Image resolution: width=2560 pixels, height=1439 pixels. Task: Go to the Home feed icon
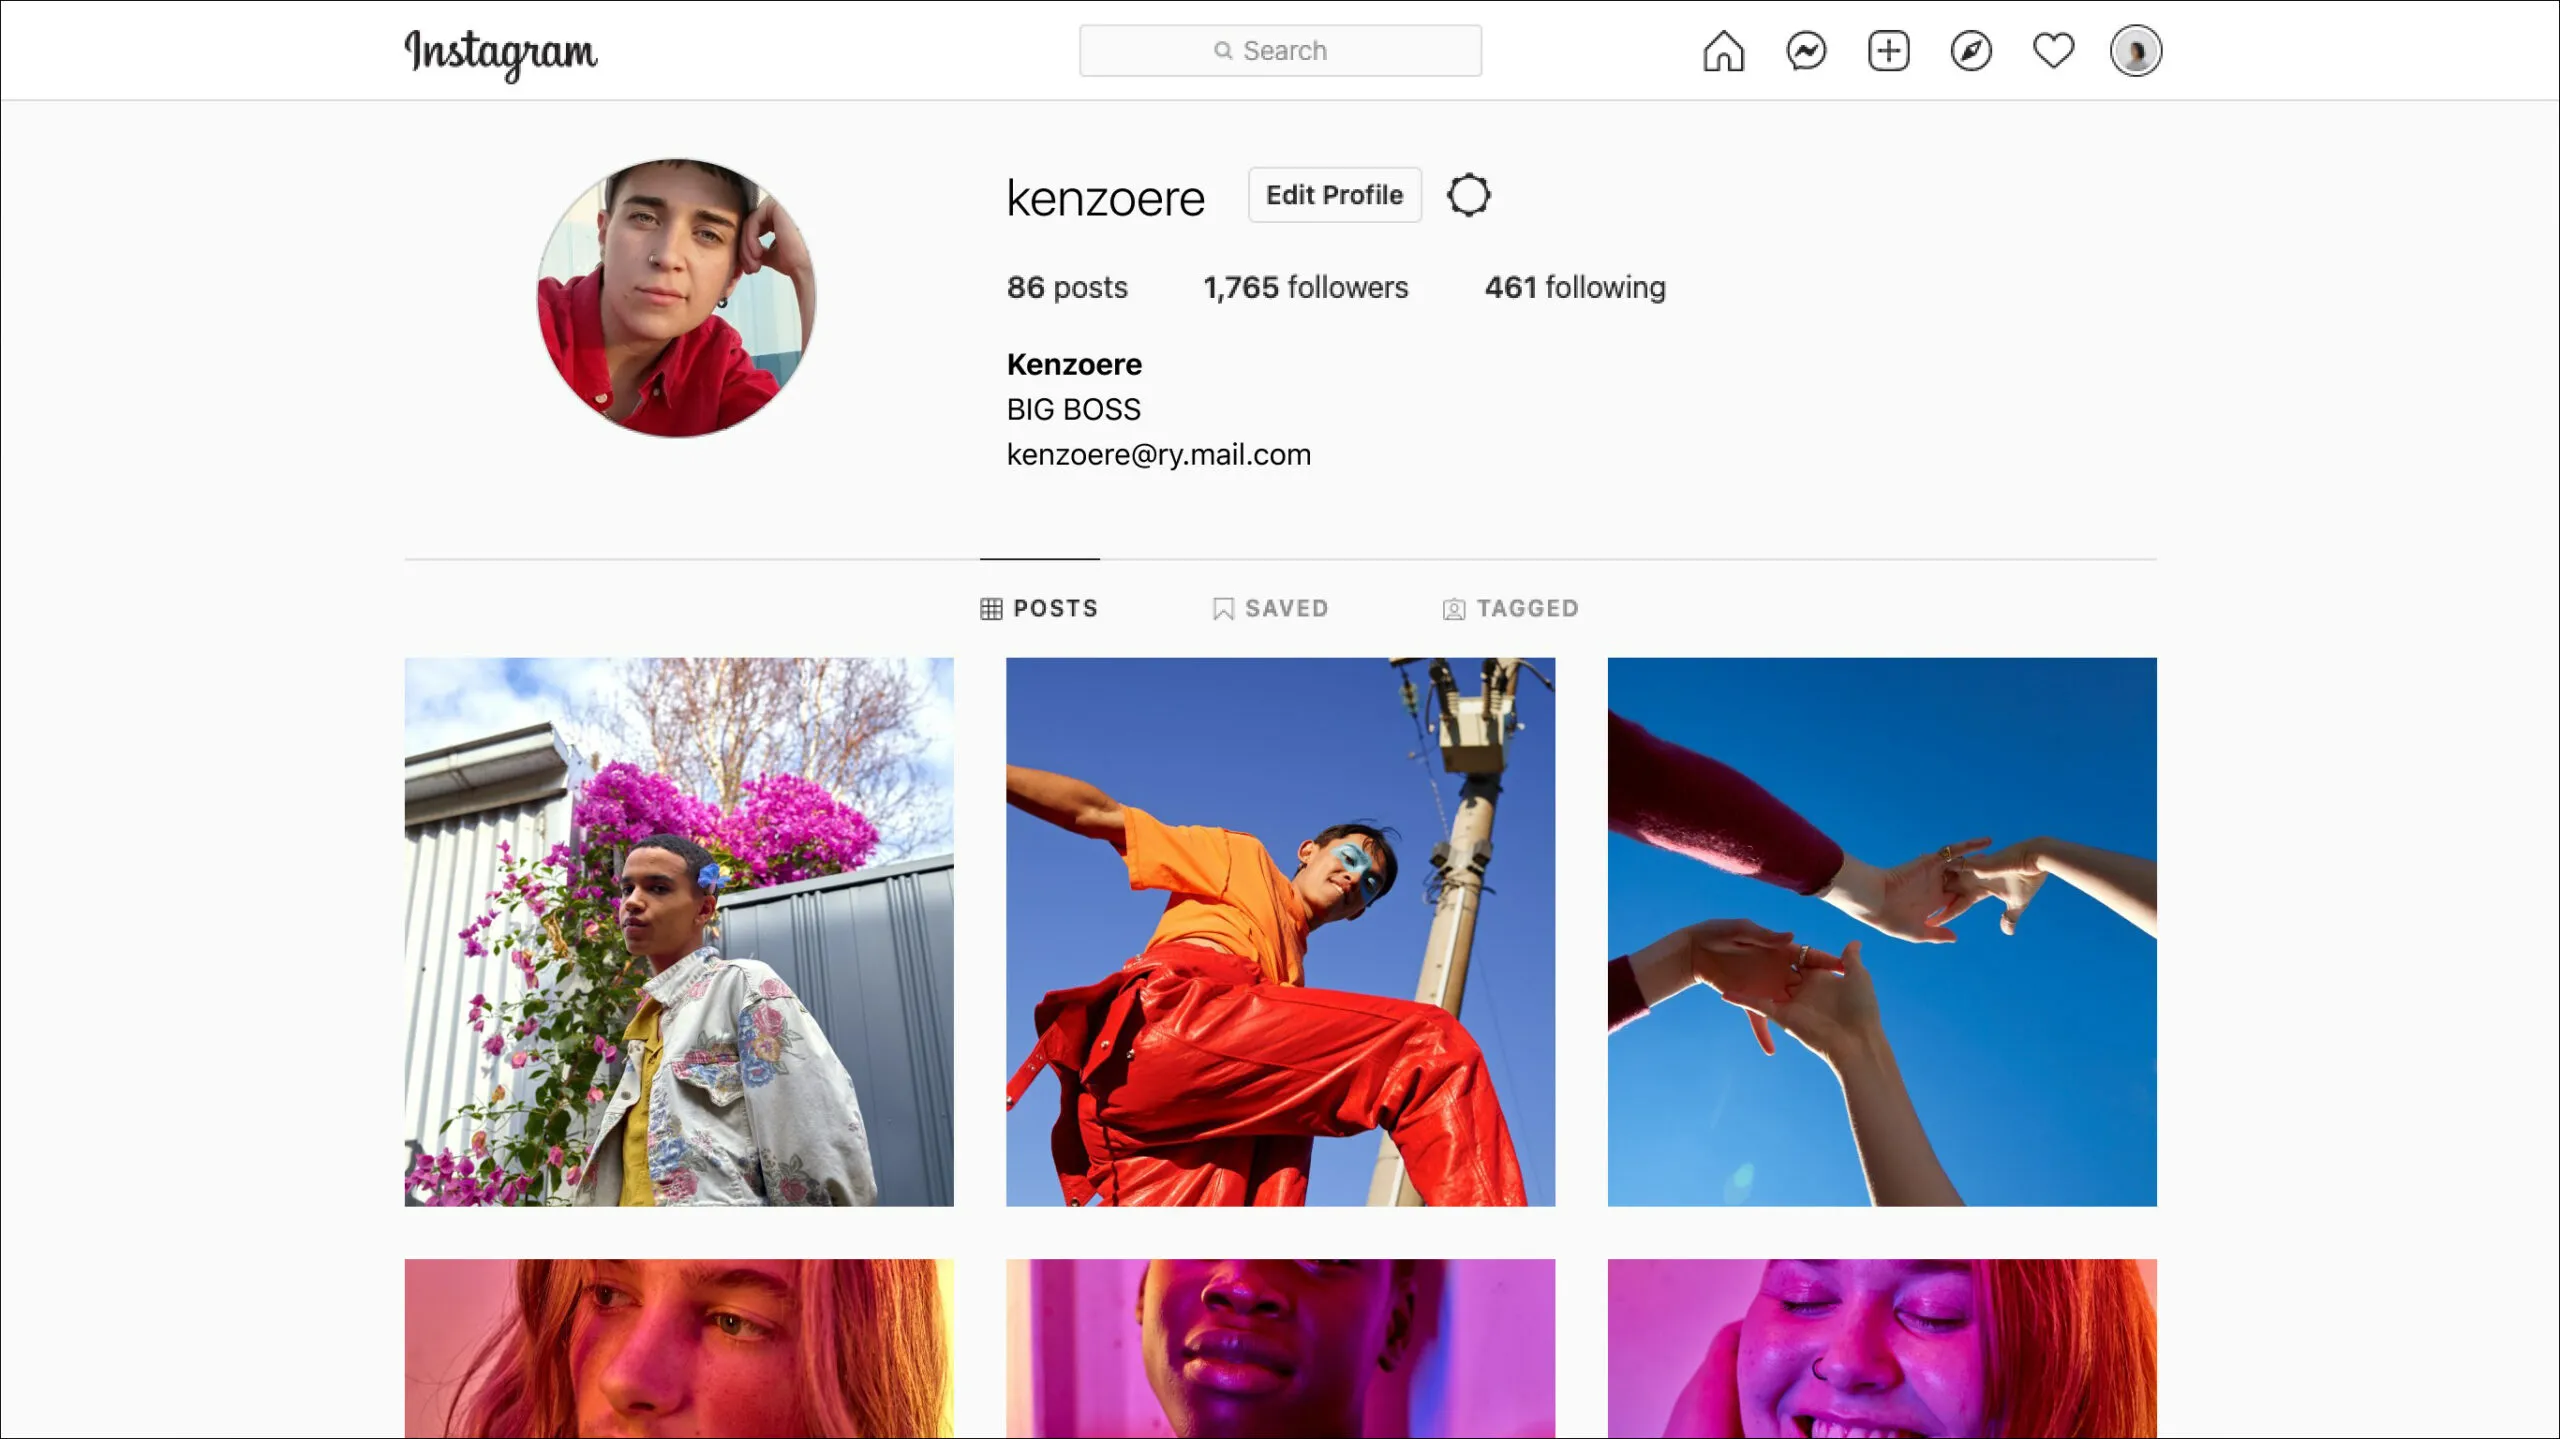pos(1723,51)
